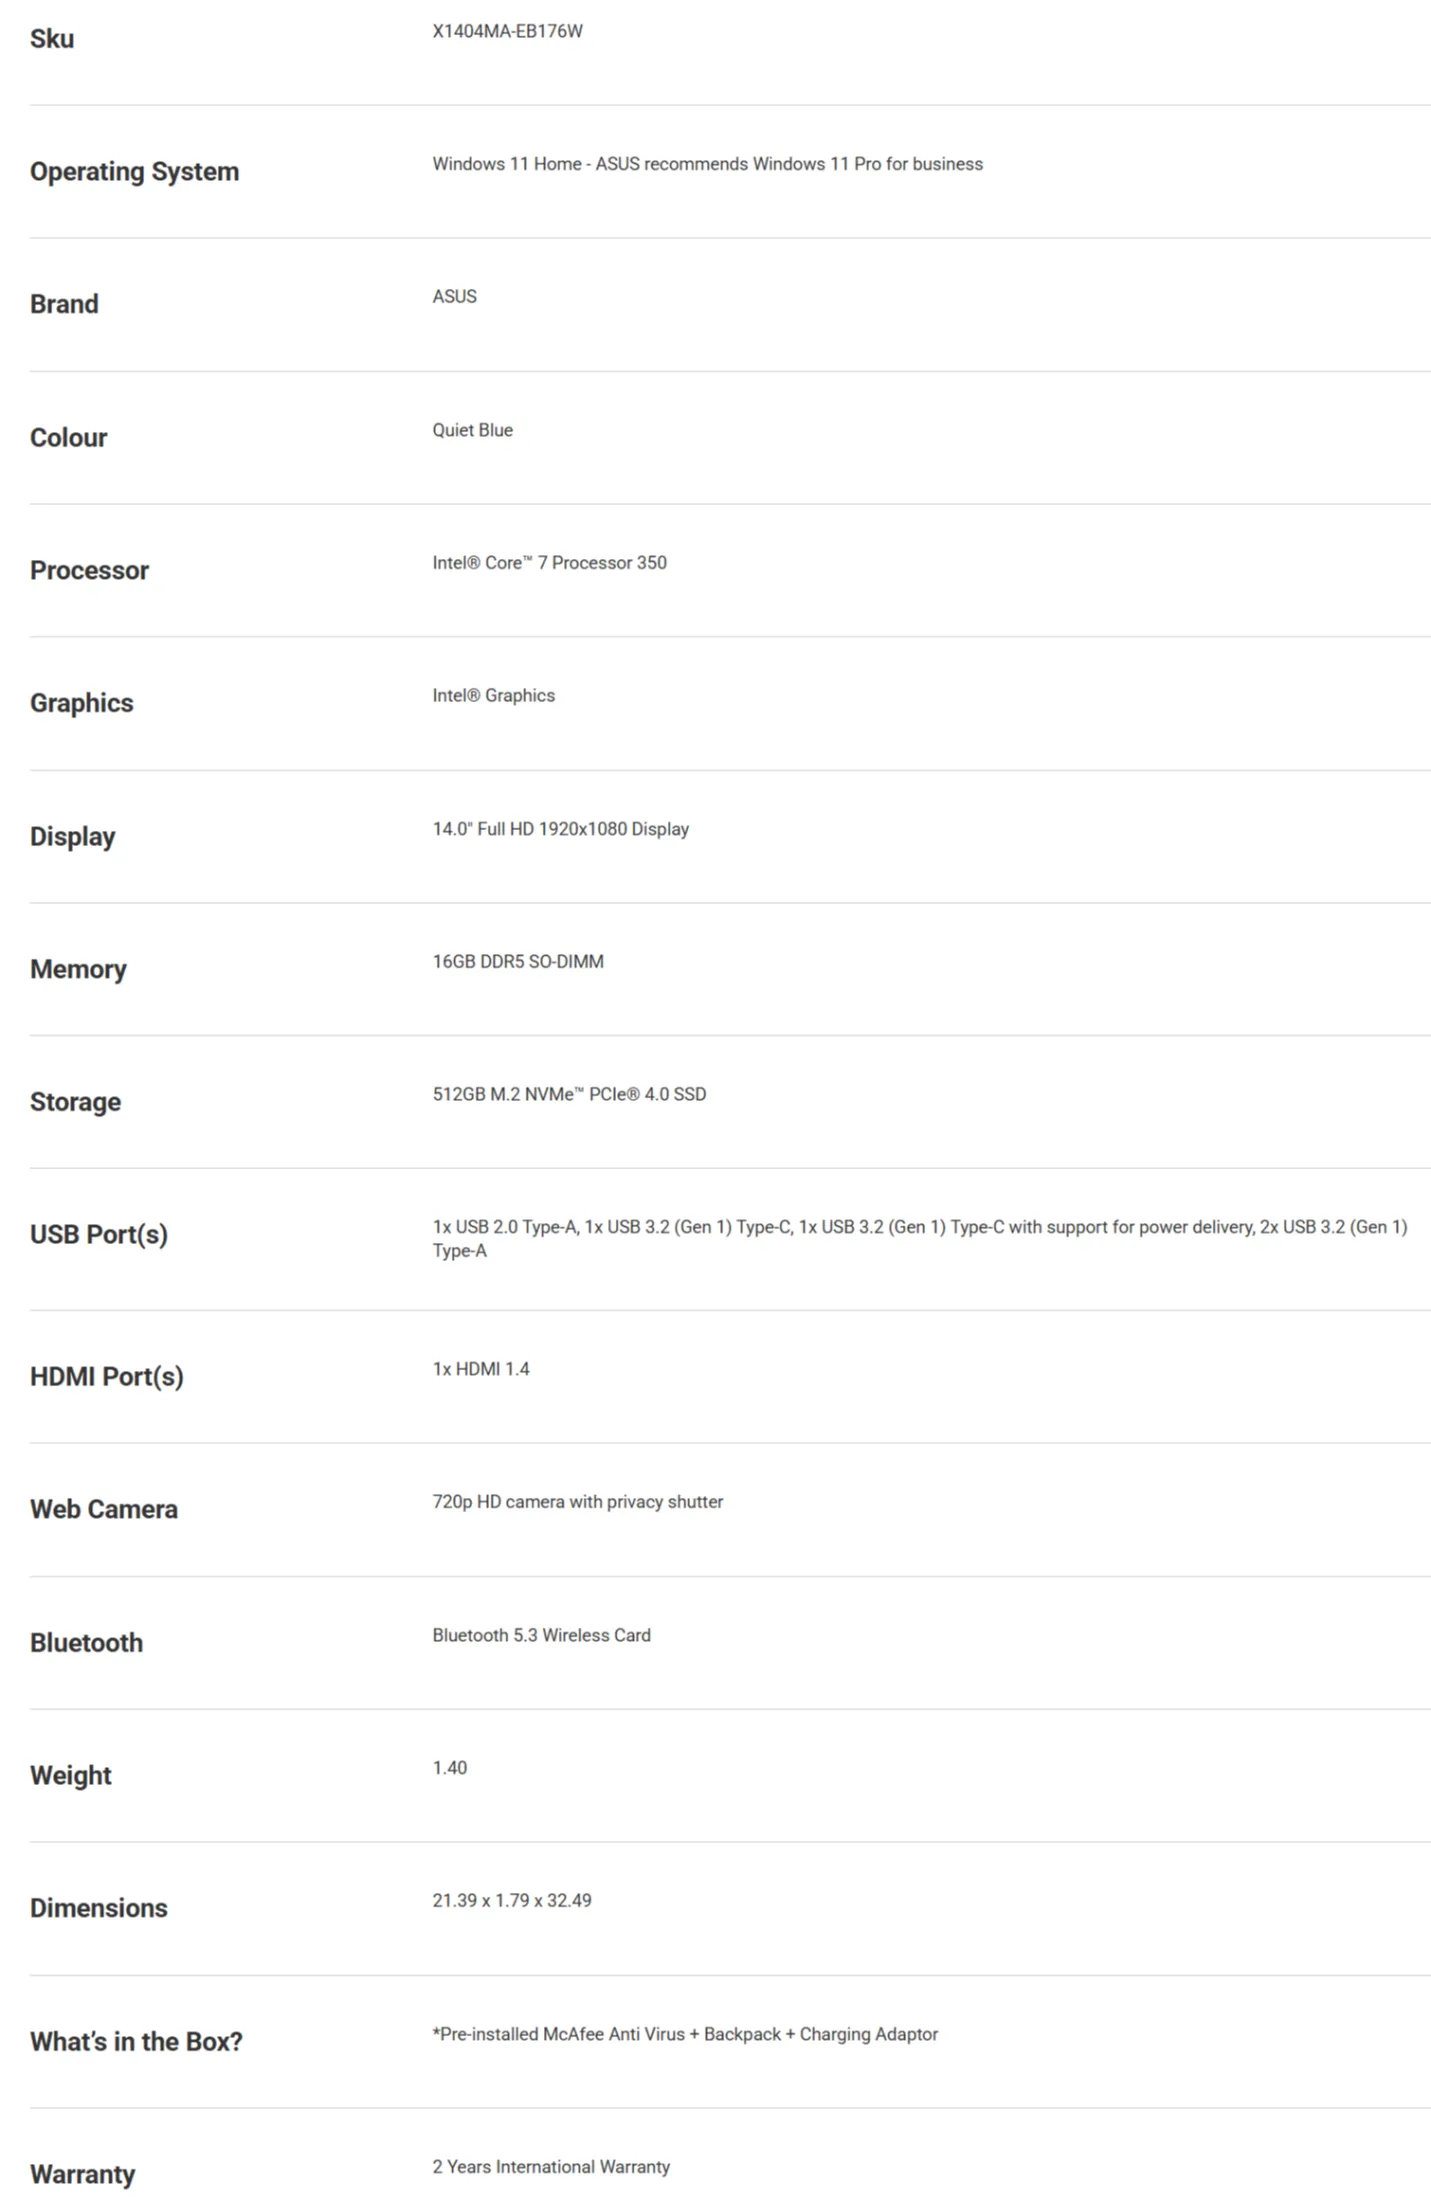The height and width of the screenshot is (2200, 1431).
Task: Select the Sku value X1404MA-EB176W
Action: [507, 31]
